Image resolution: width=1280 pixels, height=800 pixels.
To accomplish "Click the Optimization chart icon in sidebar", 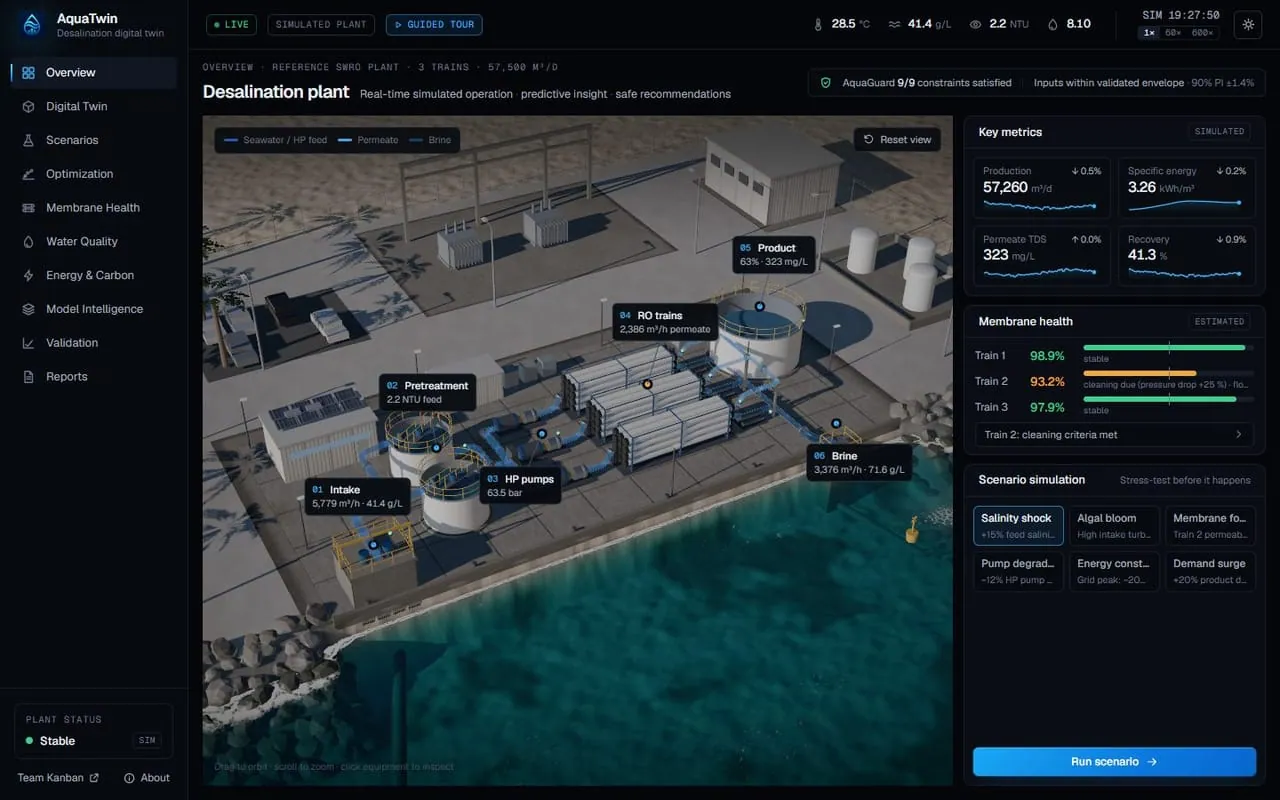I will point(28,174).
